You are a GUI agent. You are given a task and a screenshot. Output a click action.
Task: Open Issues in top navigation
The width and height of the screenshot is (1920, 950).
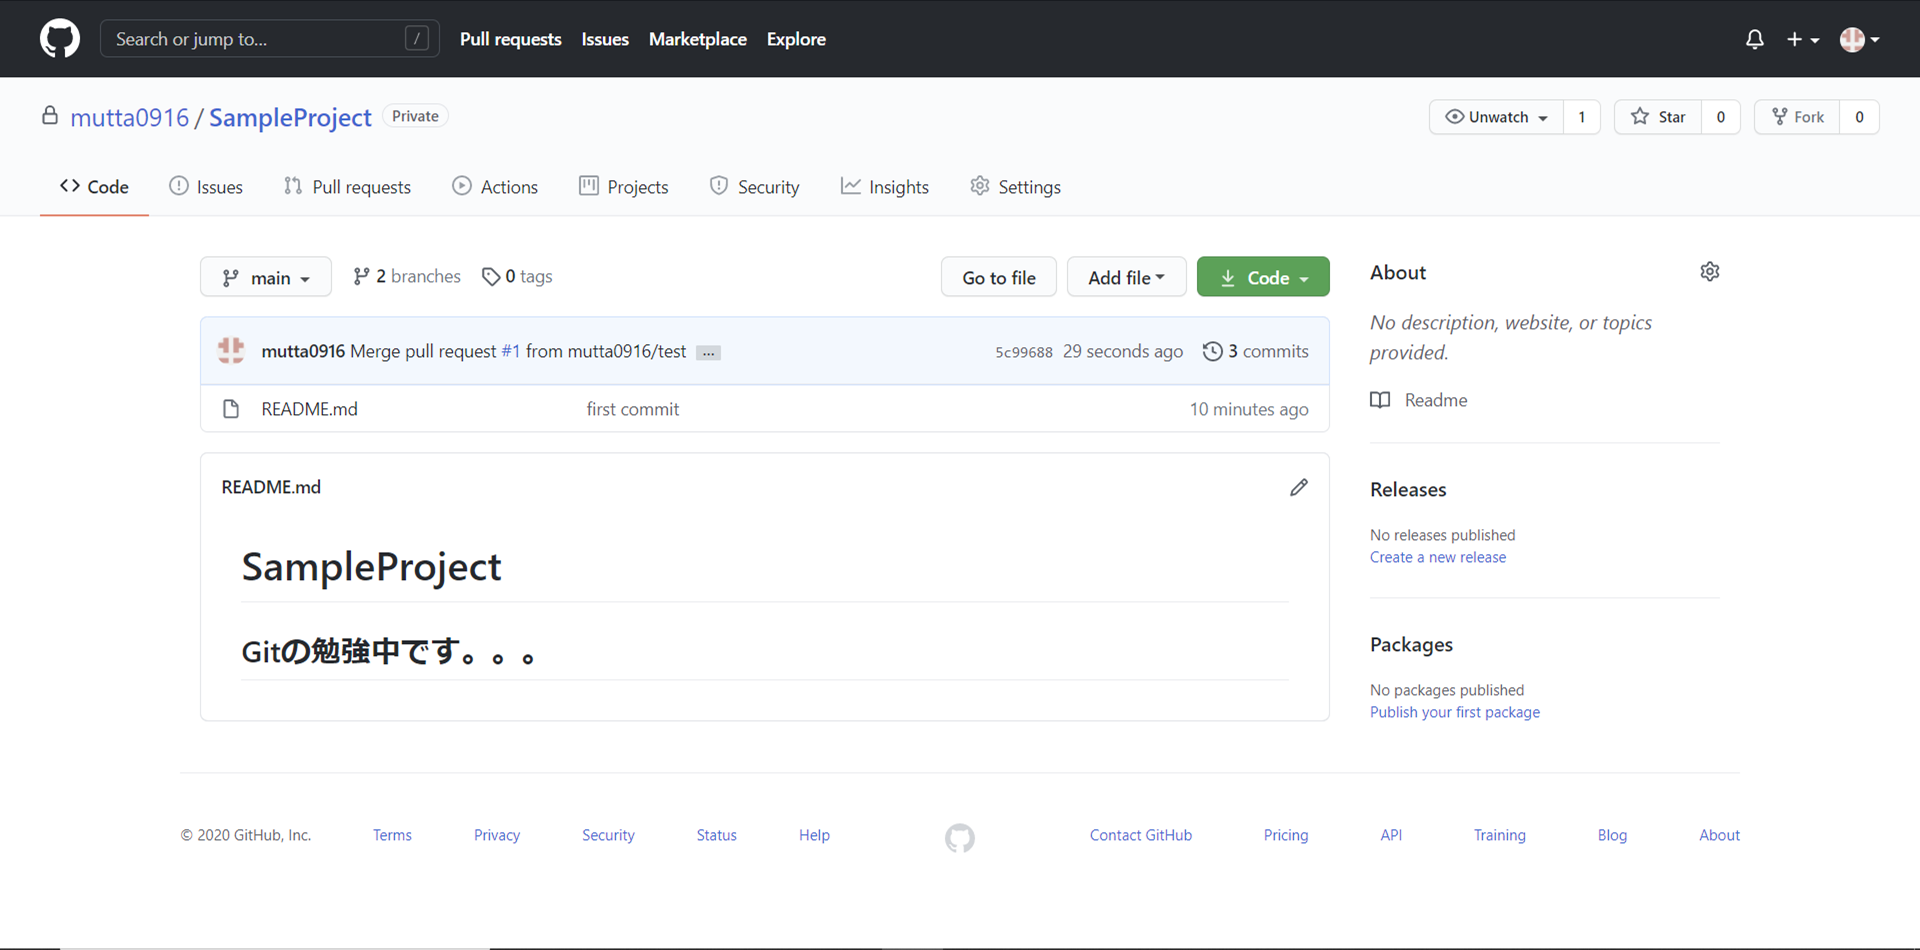(605, 39)
